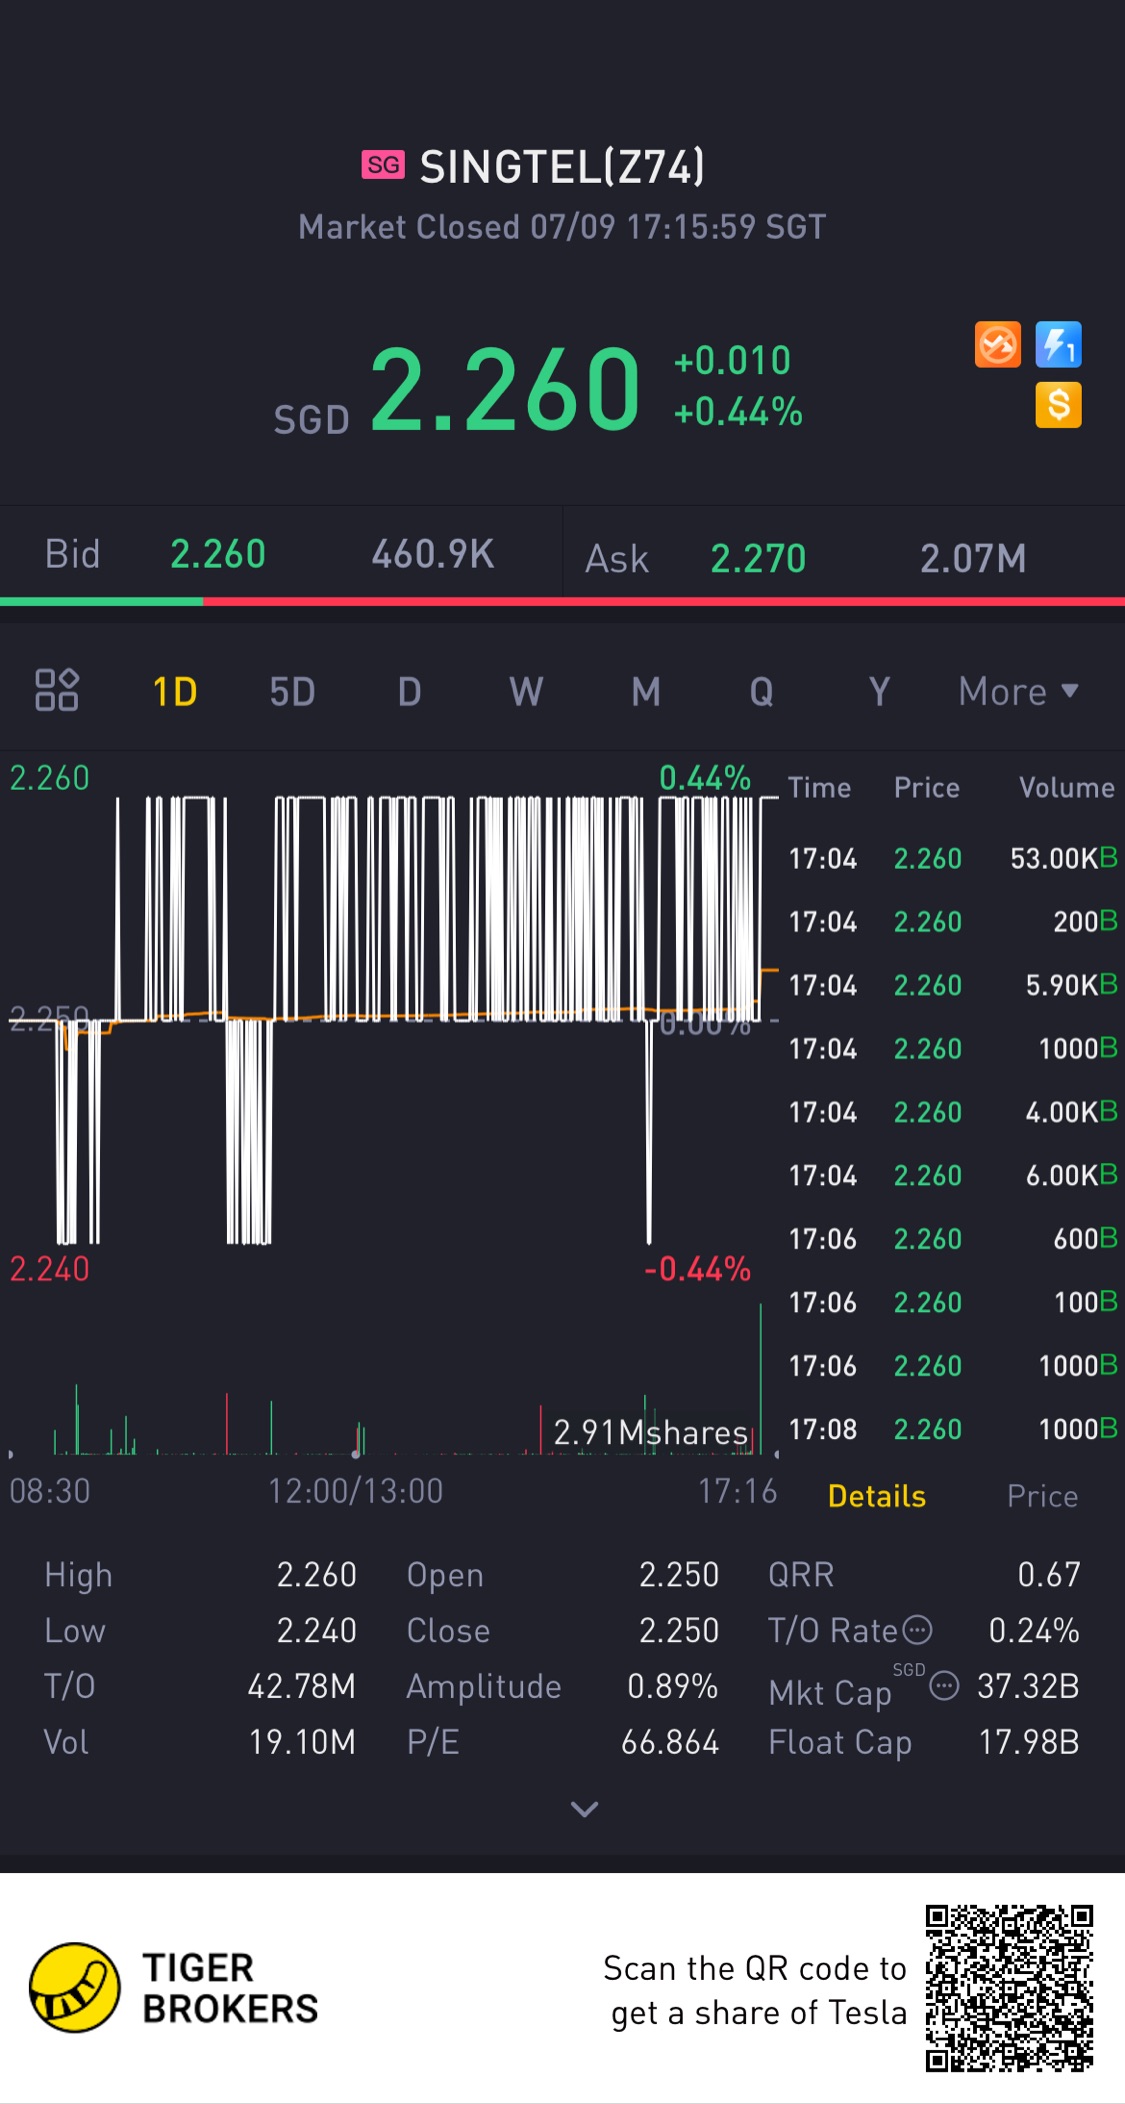Tap the Tesla share QR code
Viewport: 1125px width, 2104px height.
(x=1008, y=1988)
